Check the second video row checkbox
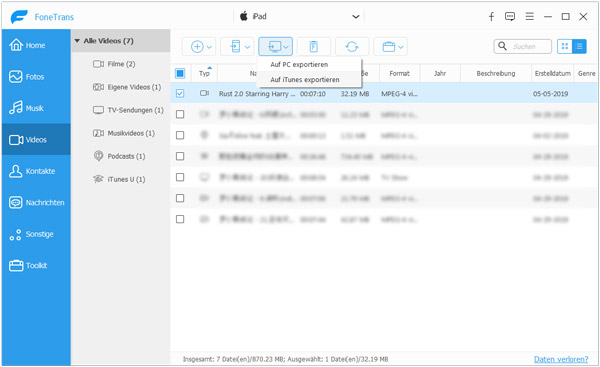Screen dimensions: 600x367 pyautogui.click(x=180, y=114)
